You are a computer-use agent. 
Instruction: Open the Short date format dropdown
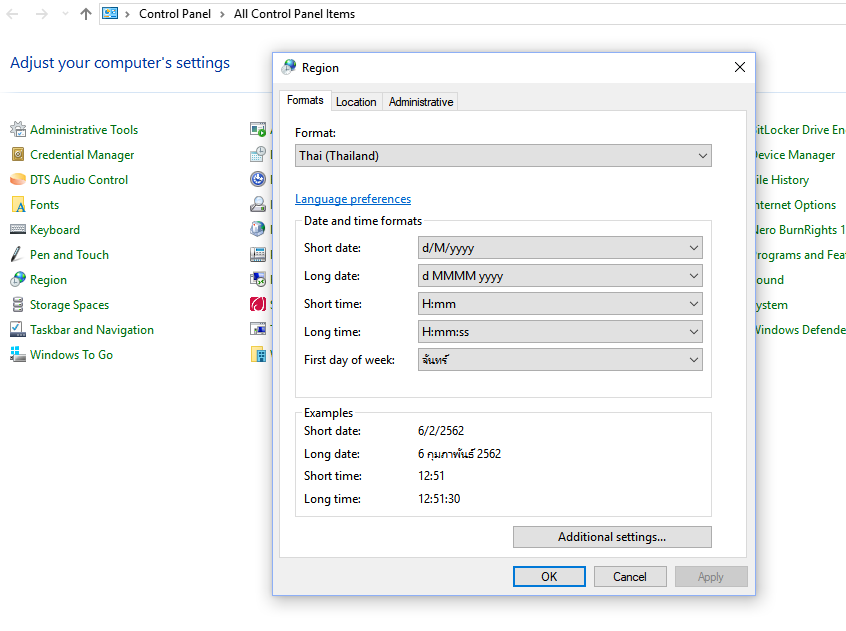[560, 247]
